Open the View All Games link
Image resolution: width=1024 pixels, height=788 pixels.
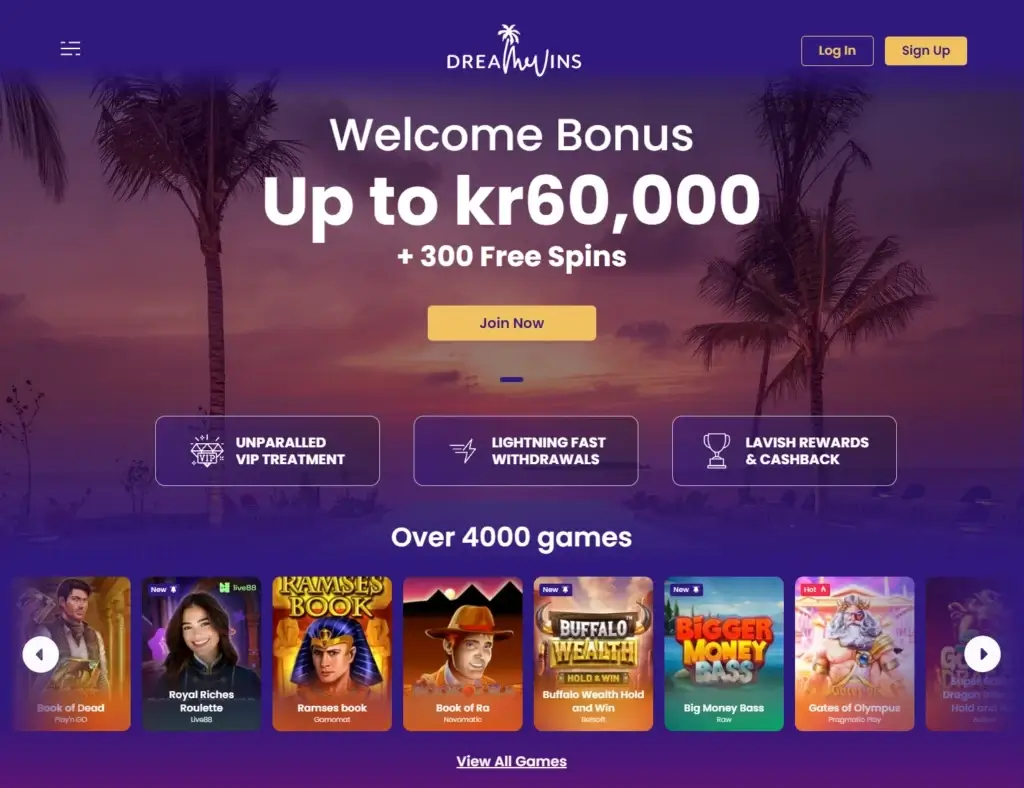point(511,761)
